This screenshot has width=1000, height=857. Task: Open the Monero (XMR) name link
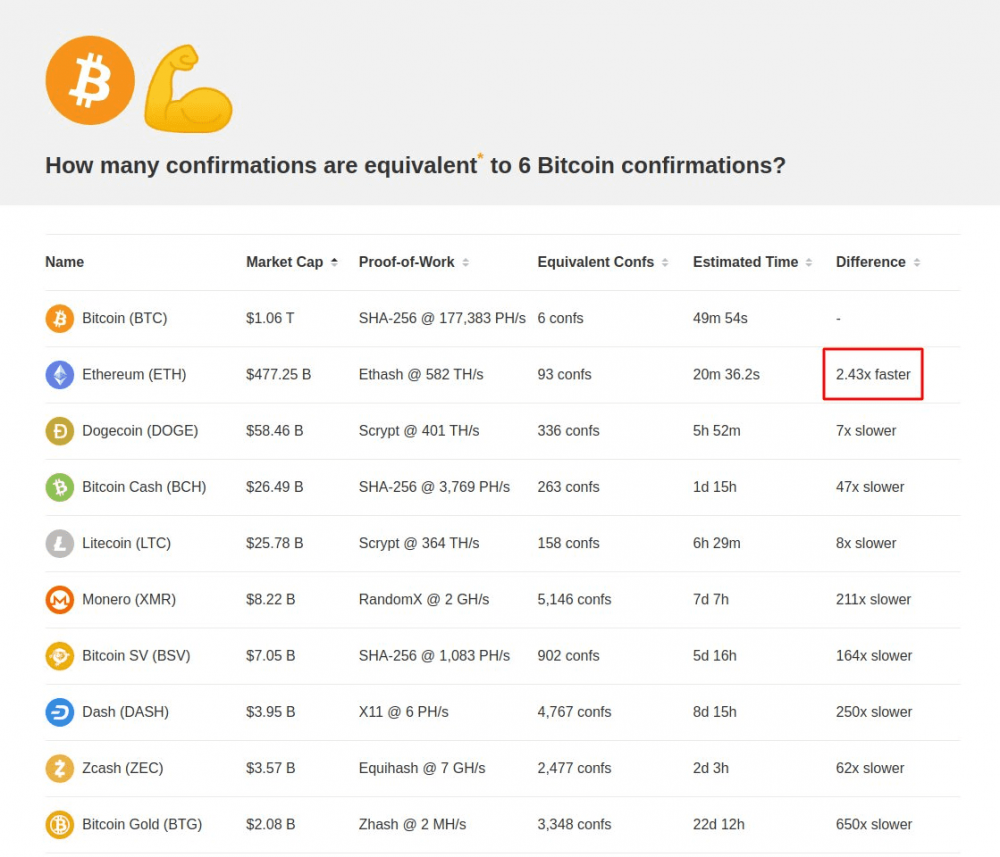click(129, 600)
